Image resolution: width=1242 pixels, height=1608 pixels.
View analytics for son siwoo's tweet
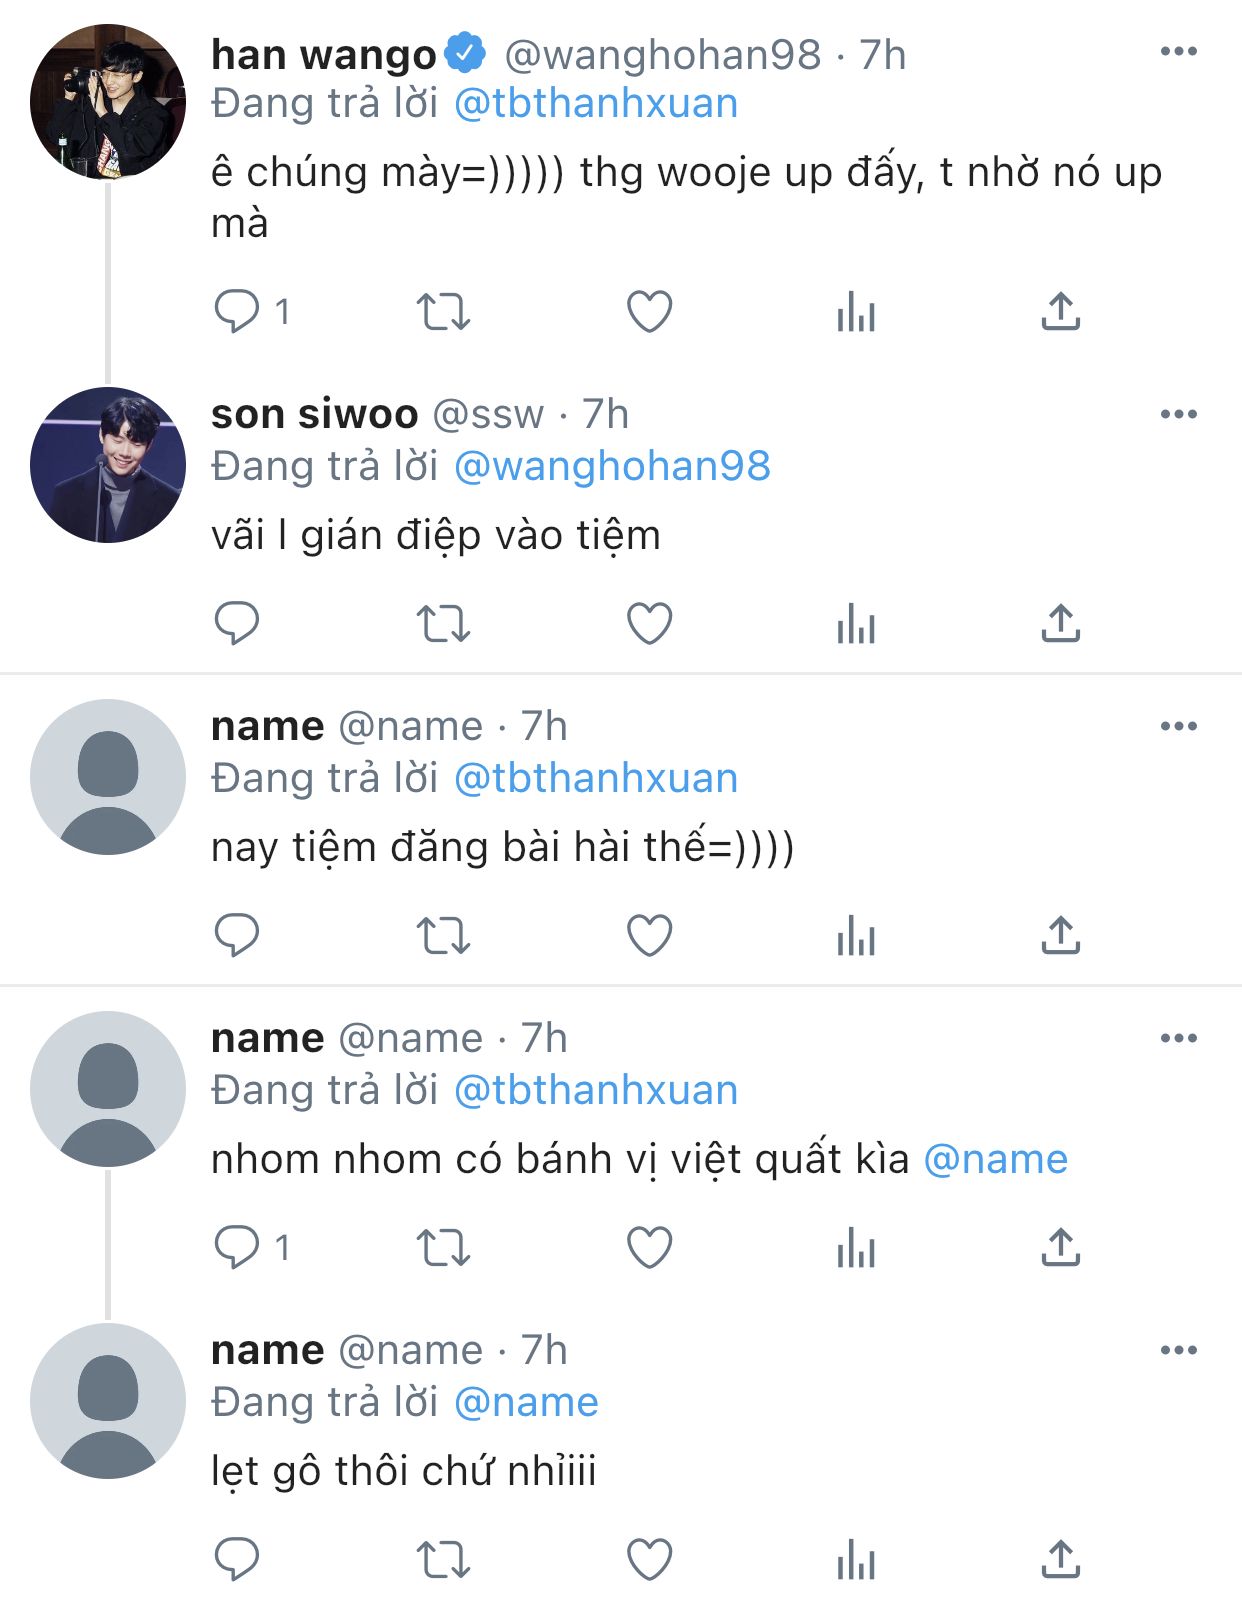[x=856, y=624]
